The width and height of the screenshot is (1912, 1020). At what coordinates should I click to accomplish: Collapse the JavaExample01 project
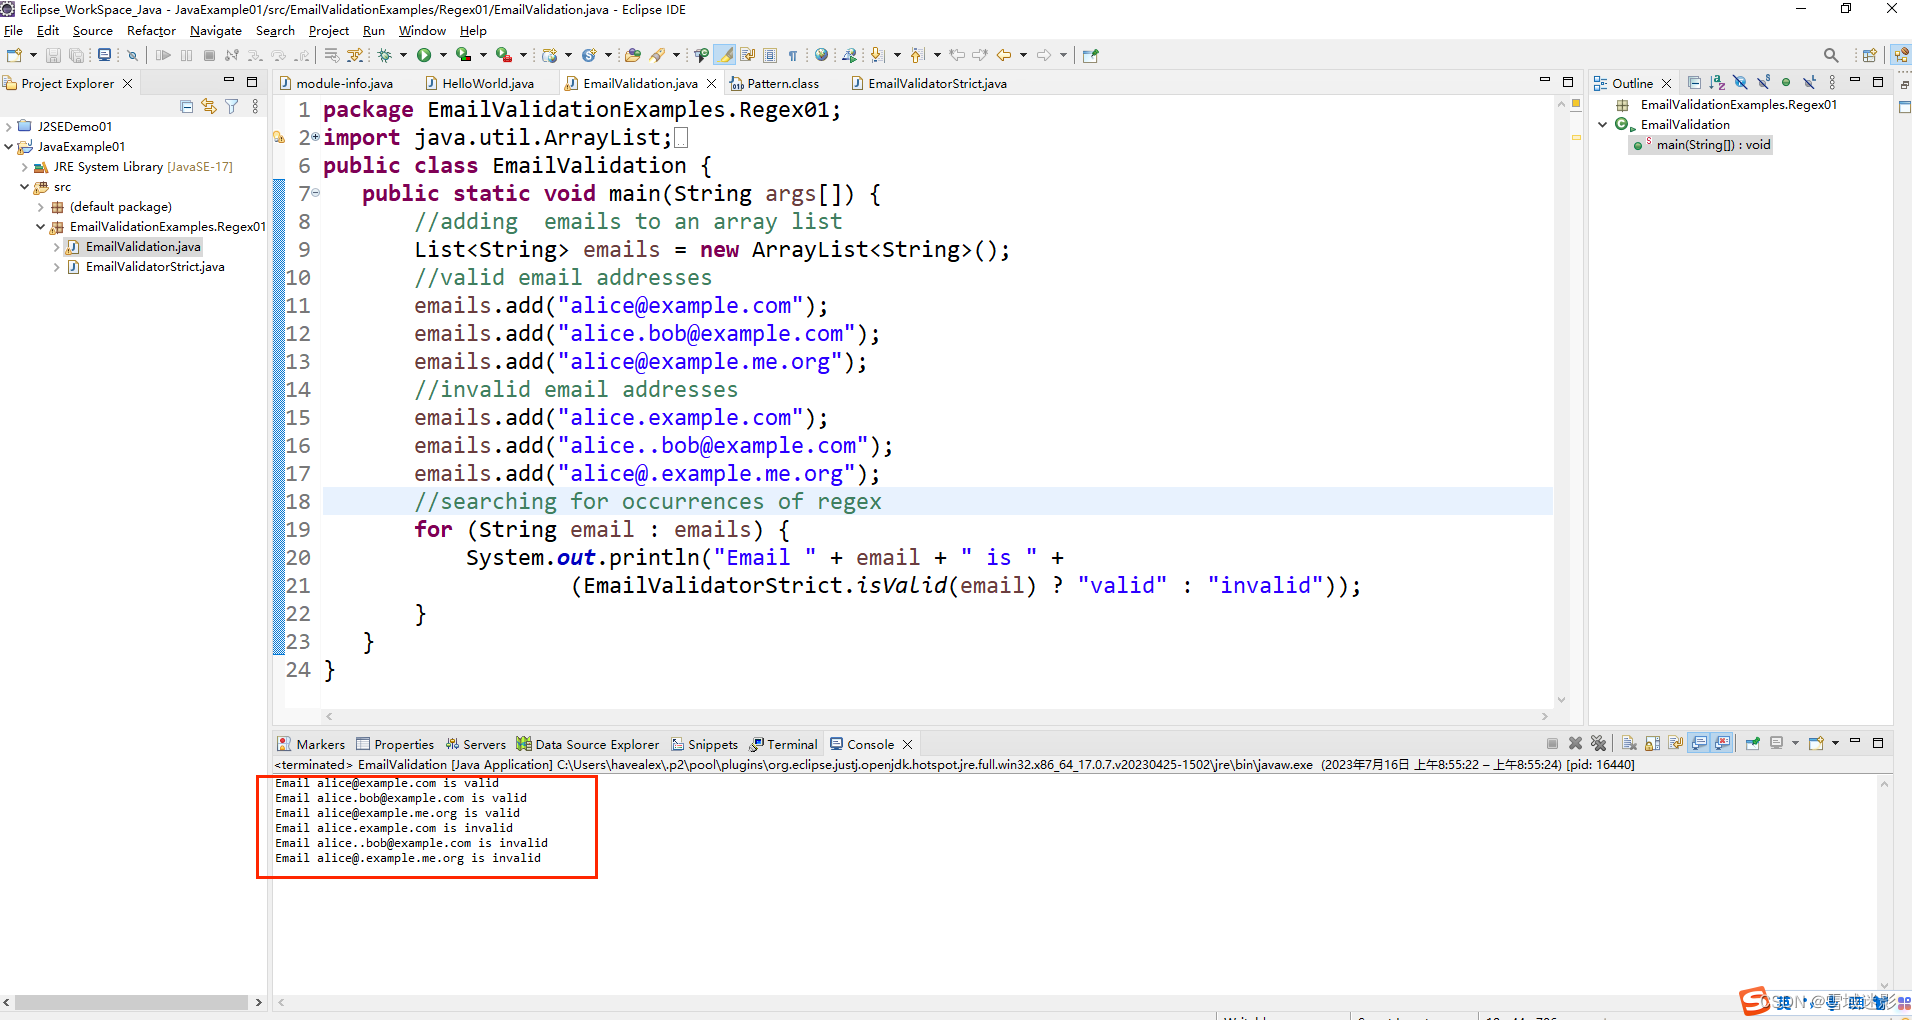[x=9, y=147]
